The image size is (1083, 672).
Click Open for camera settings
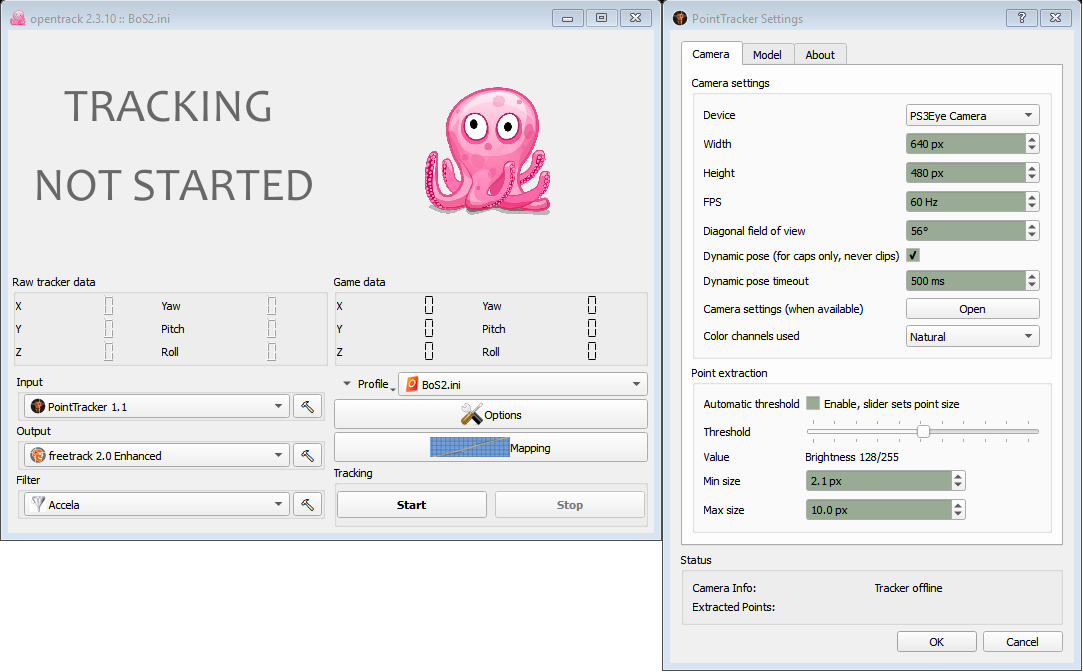[972, 309]
